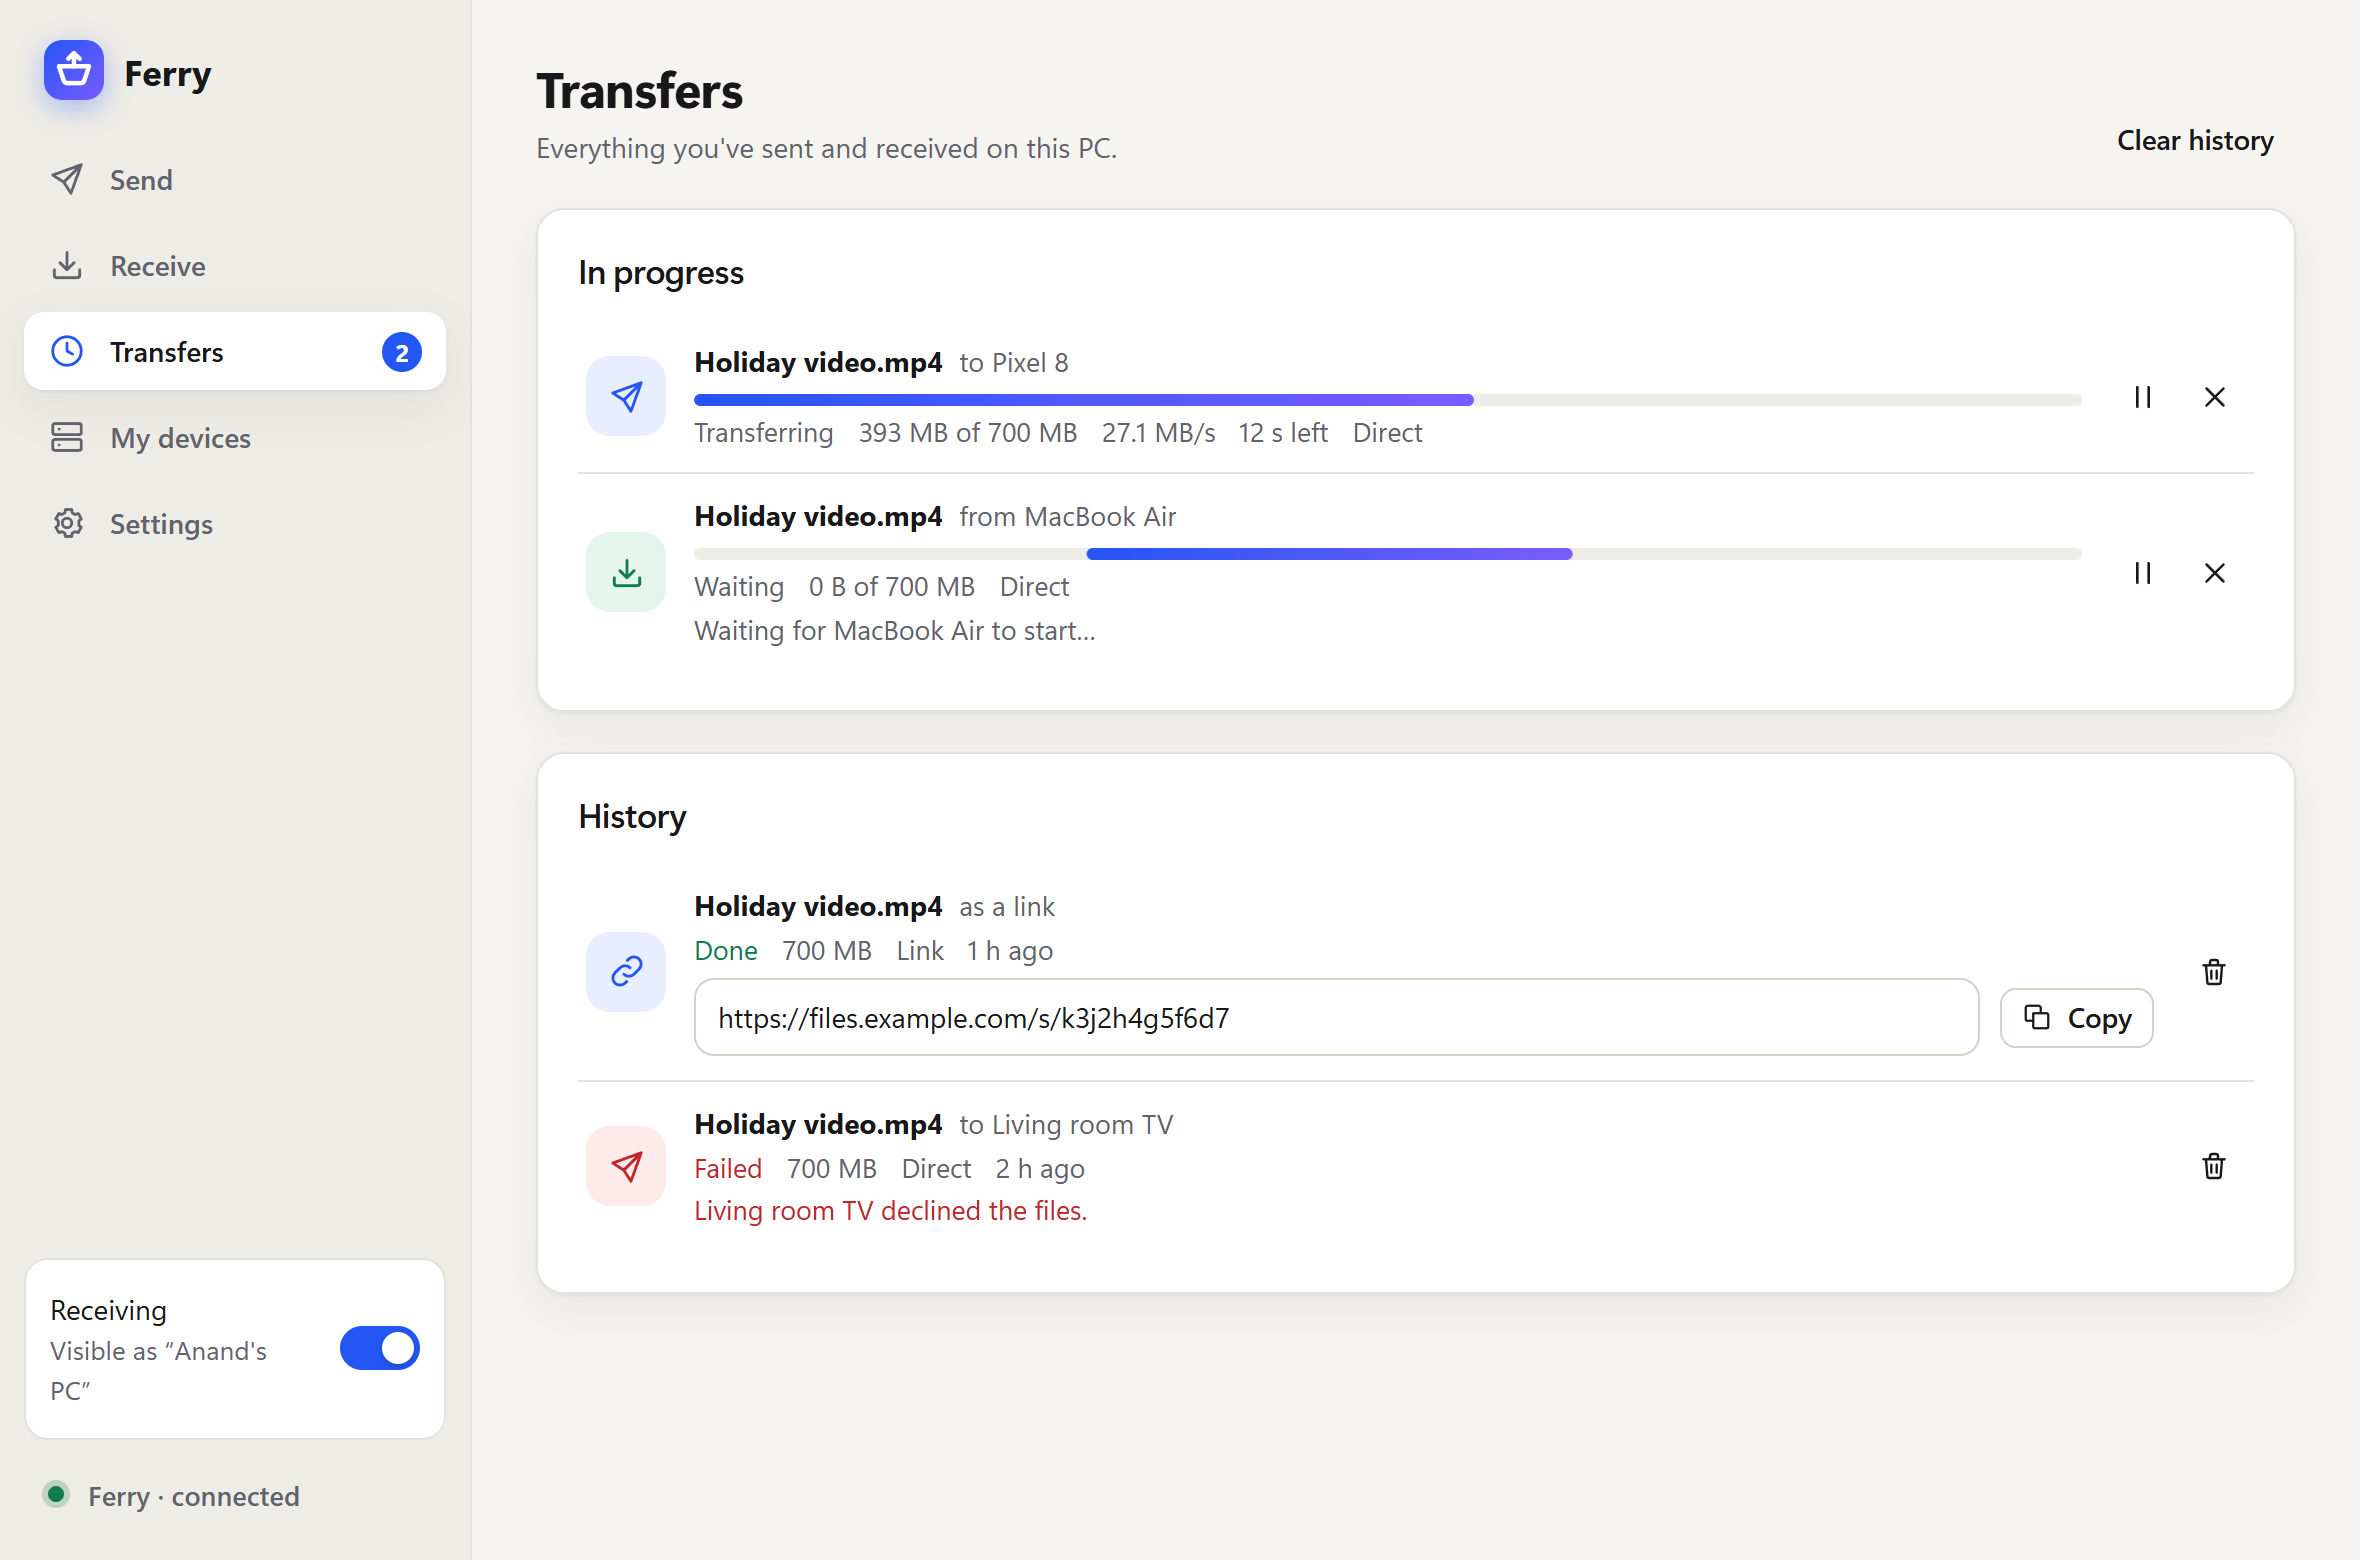
Task: Click the 'Ferry · connected' status text
Action: [x=194, y=1497]
